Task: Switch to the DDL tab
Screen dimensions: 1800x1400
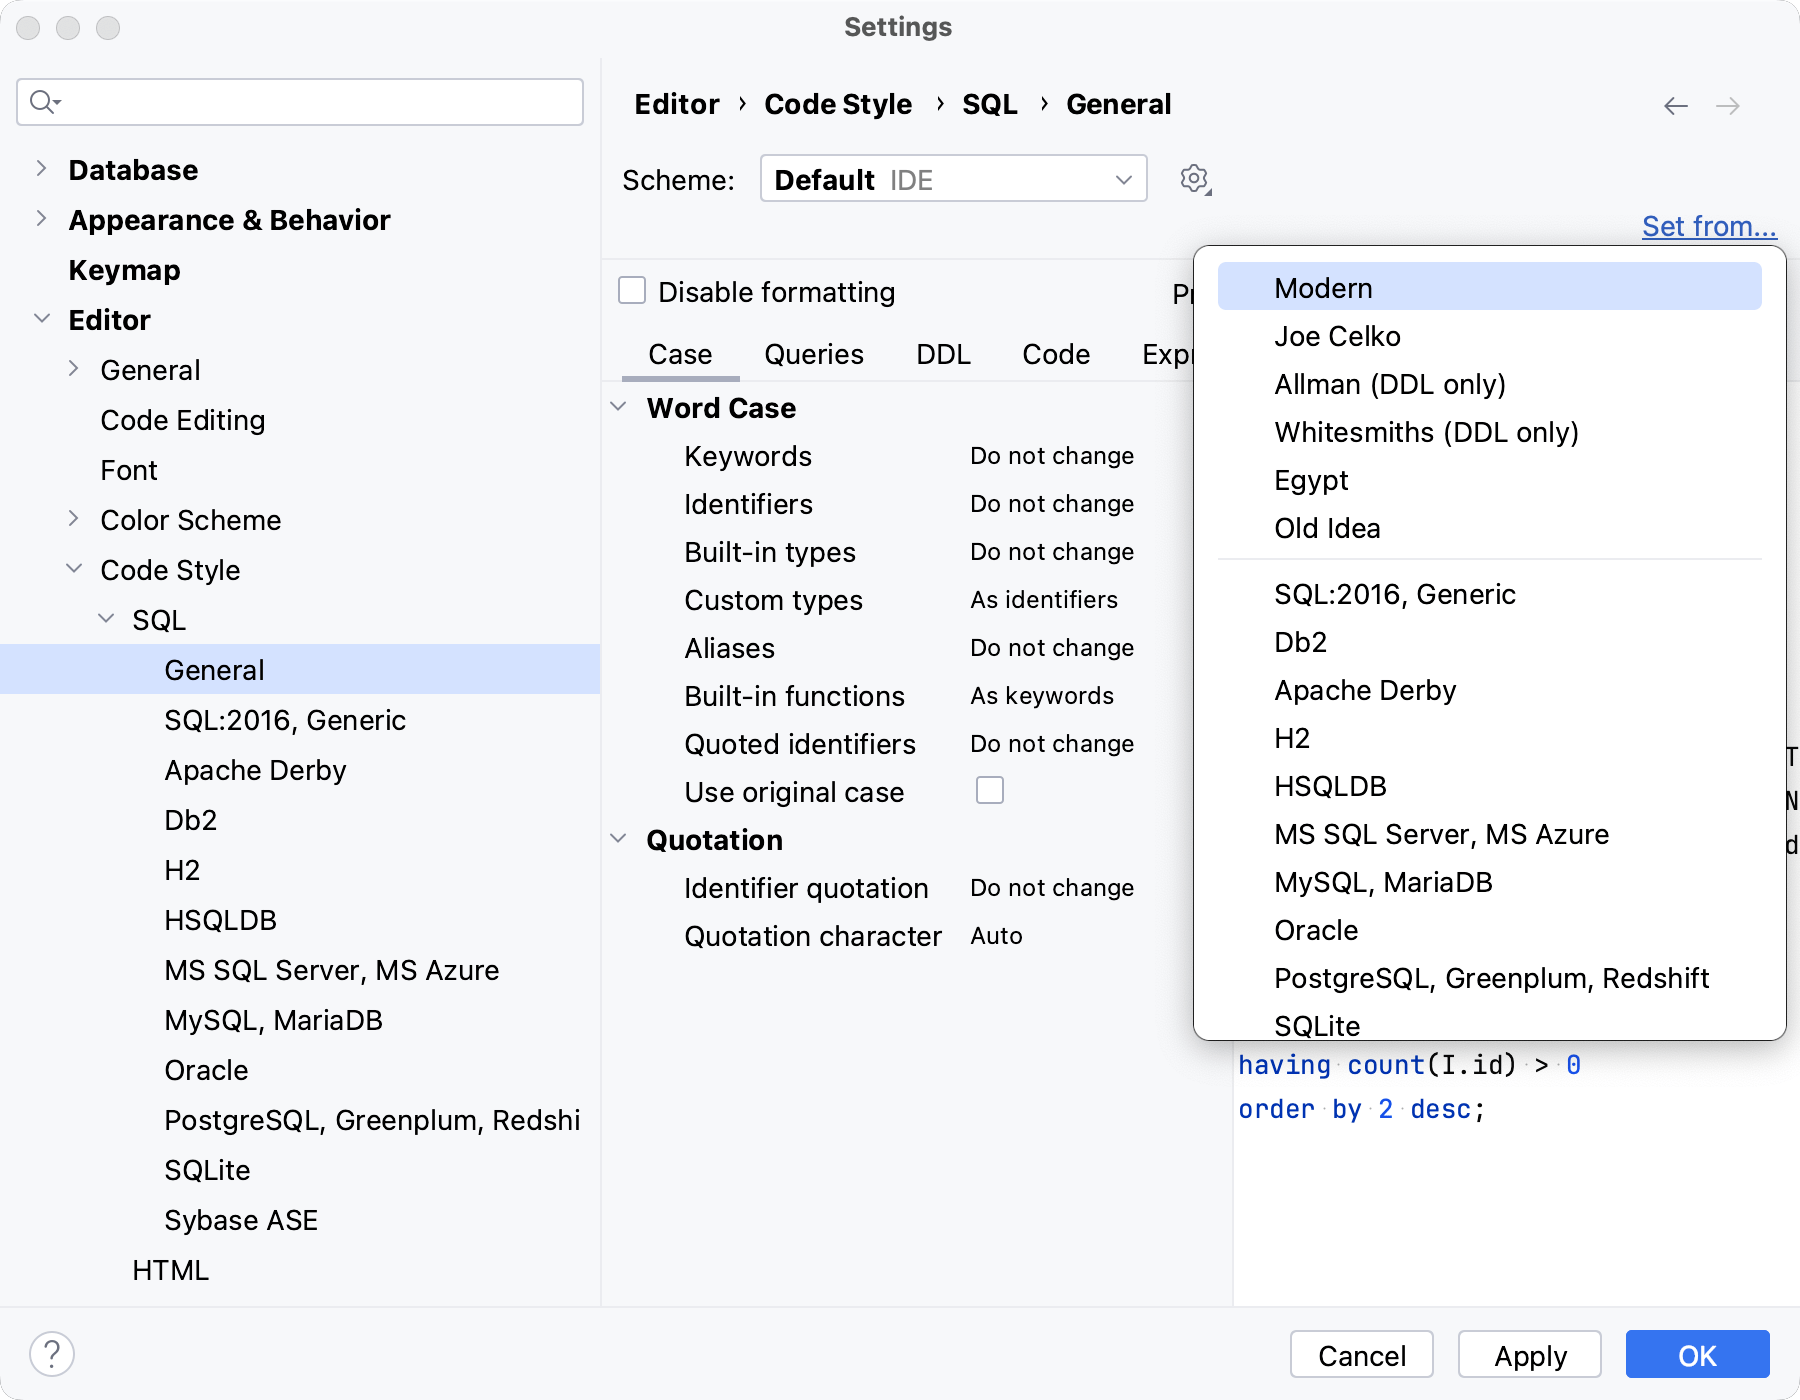Action: (x=943, y=355)
